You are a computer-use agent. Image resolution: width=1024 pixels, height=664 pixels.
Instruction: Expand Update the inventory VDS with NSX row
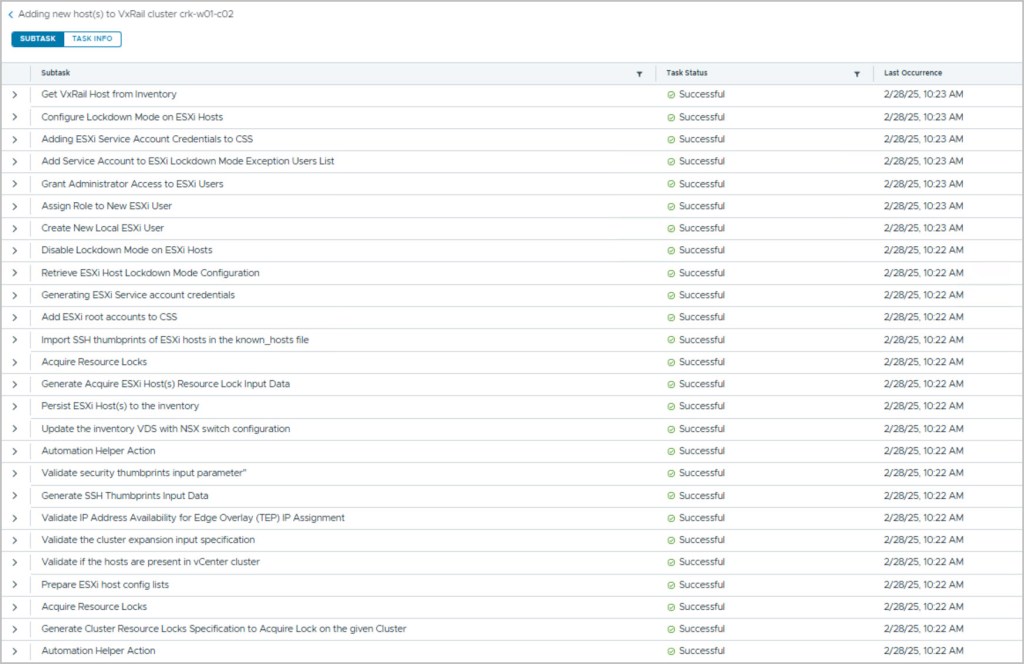(x=15, y=429)
